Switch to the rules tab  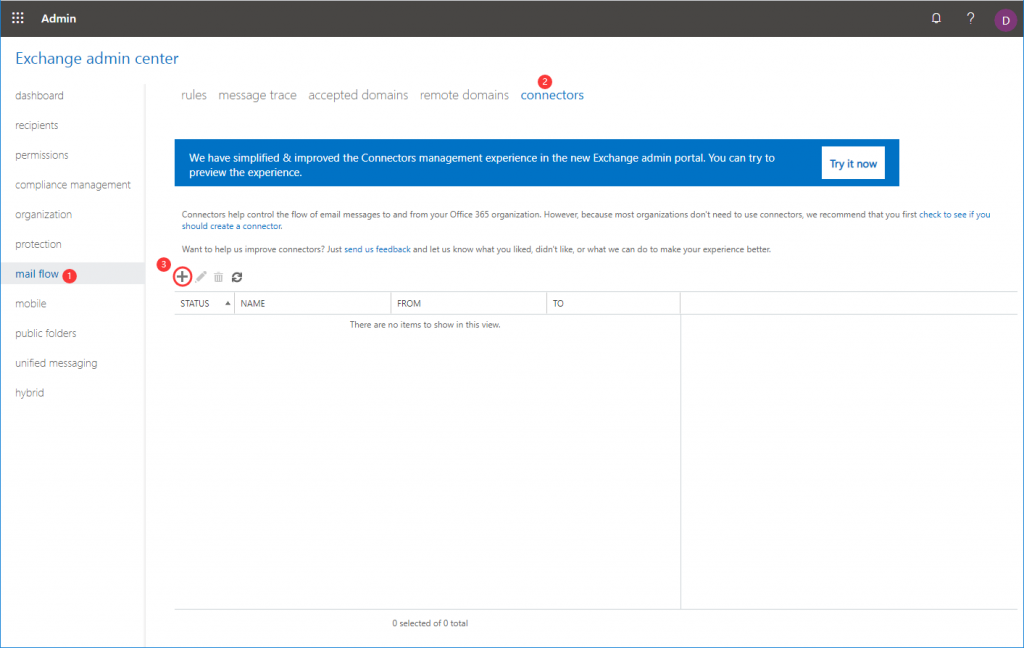tap(193, 95)
